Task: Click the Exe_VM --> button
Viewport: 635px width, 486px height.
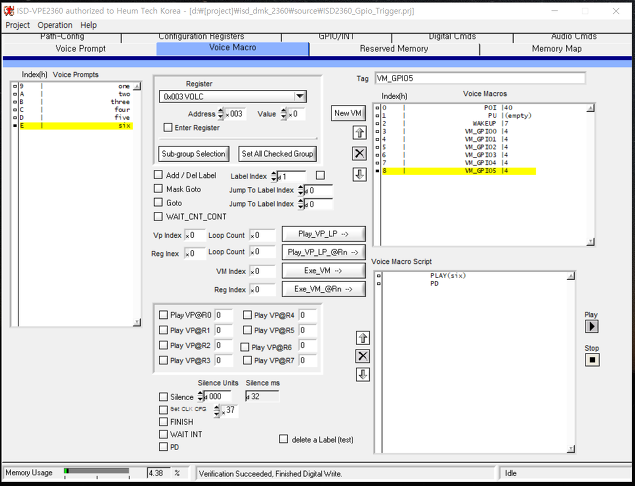Action: click(324, 271)
